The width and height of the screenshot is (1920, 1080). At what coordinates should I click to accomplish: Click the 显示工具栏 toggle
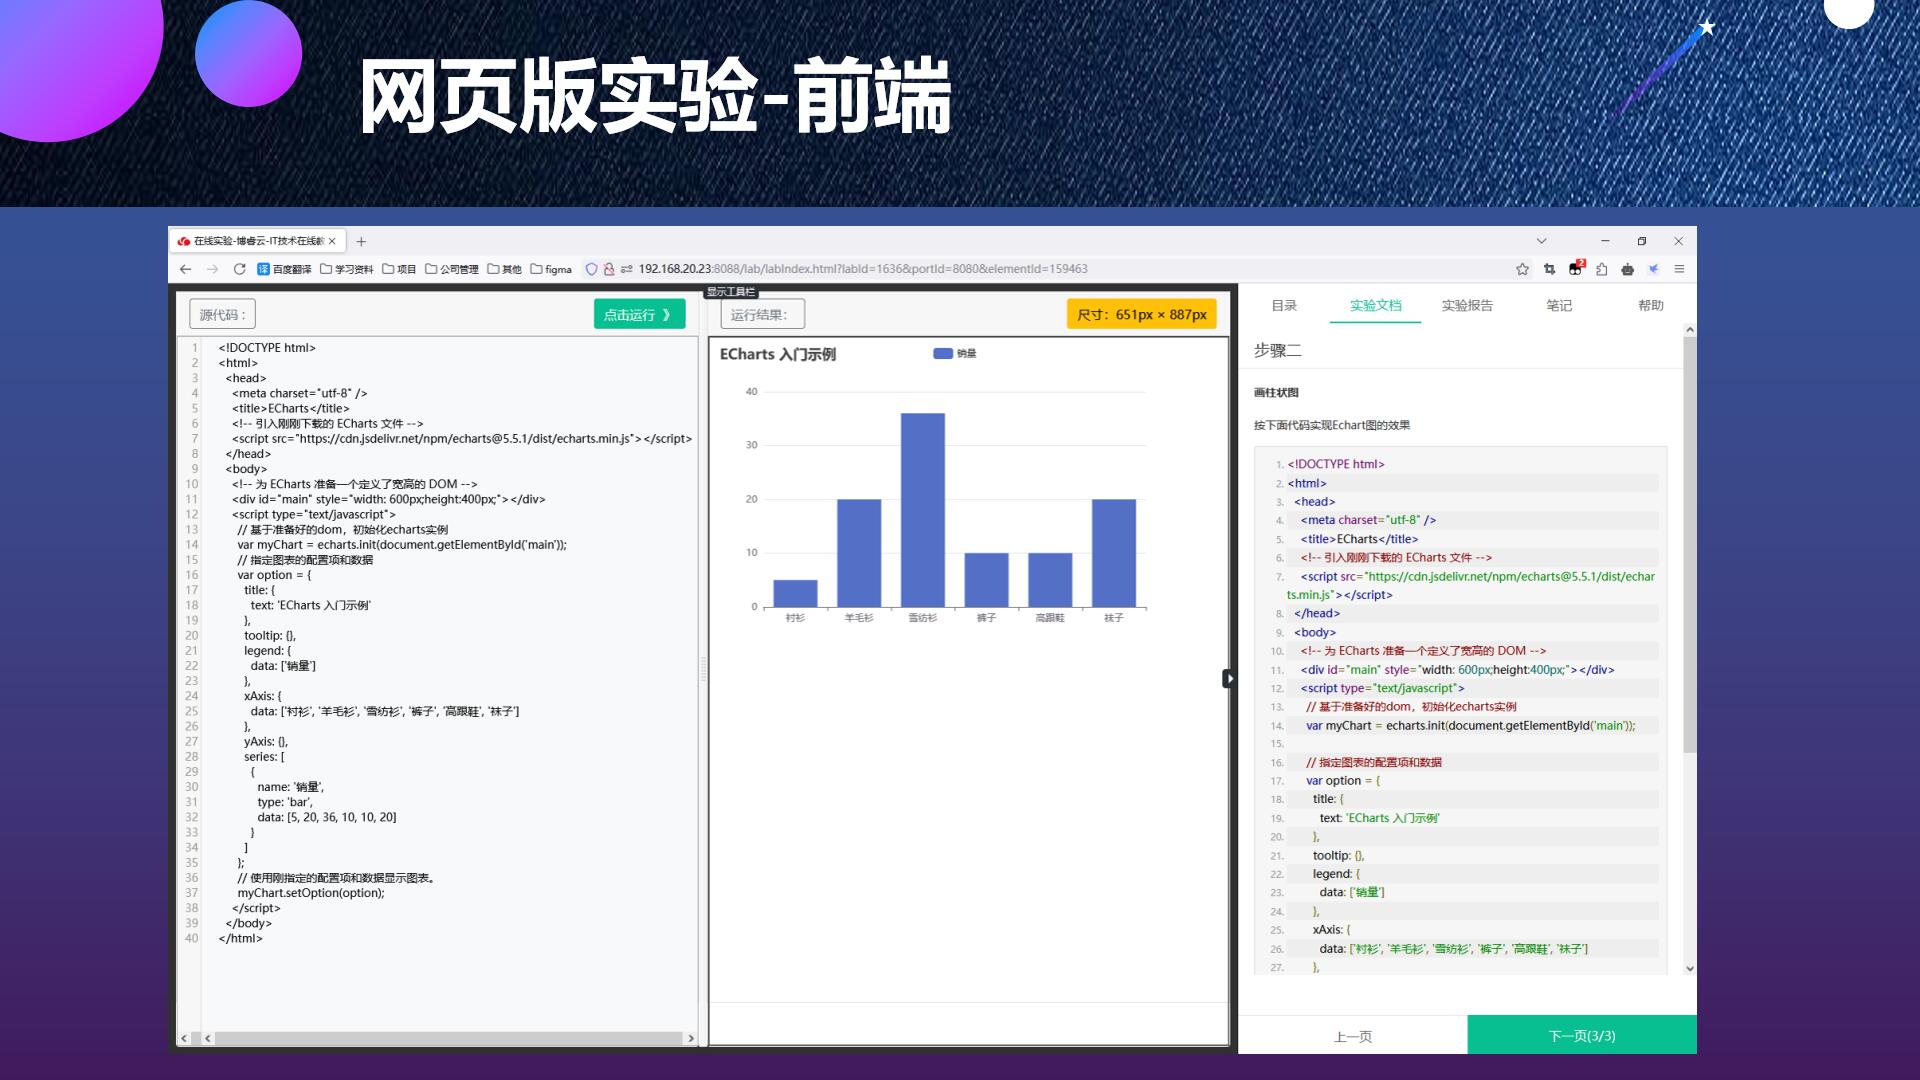point(731,292)
